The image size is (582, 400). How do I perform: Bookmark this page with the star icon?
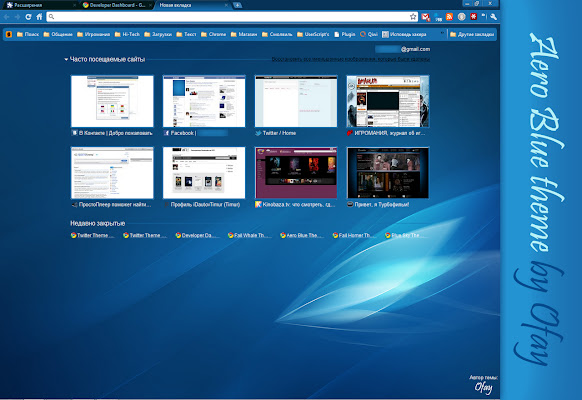click(413, 17)
